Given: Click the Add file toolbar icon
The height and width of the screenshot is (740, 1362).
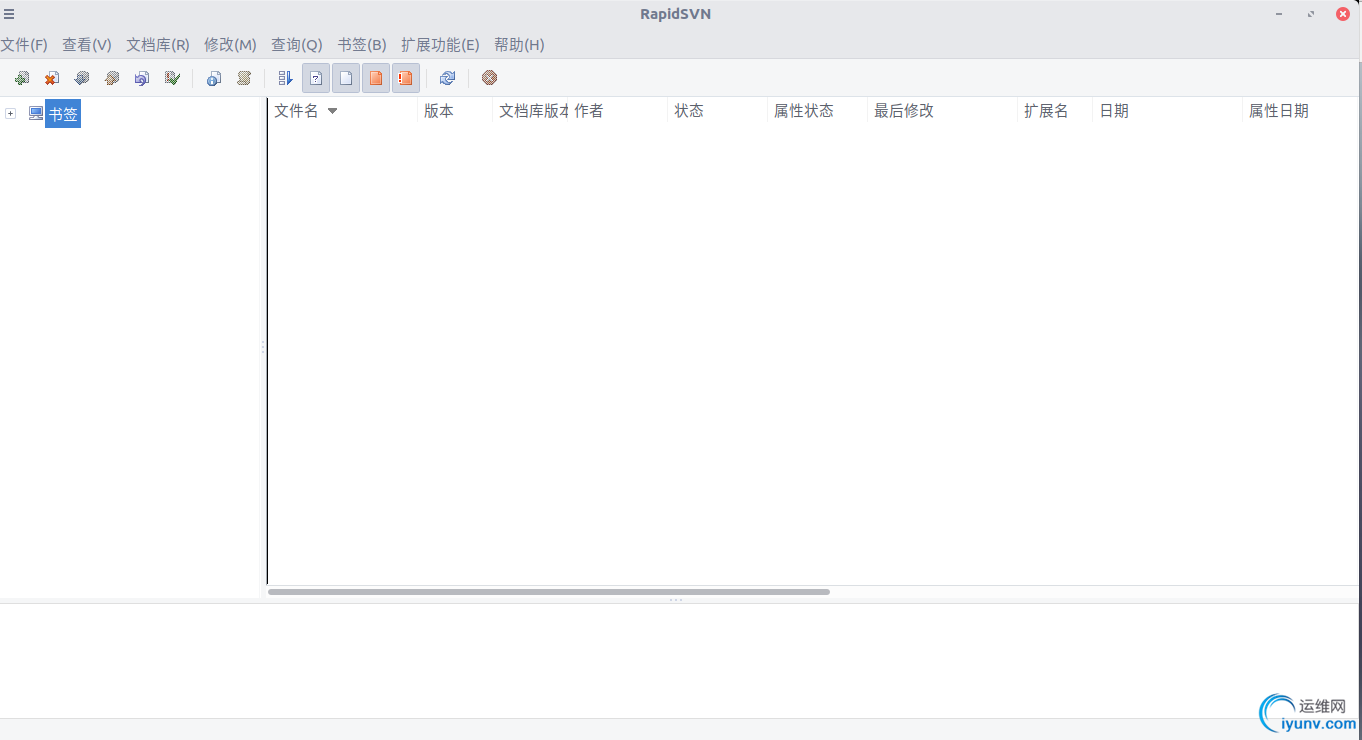Looking at the screenshot, I should (21, 78).
